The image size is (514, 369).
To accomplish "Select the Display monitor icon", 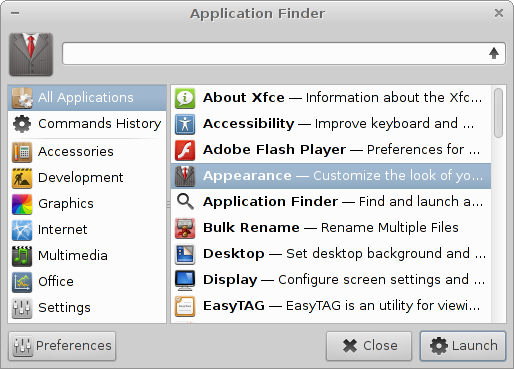I will [x=185, y=280].
